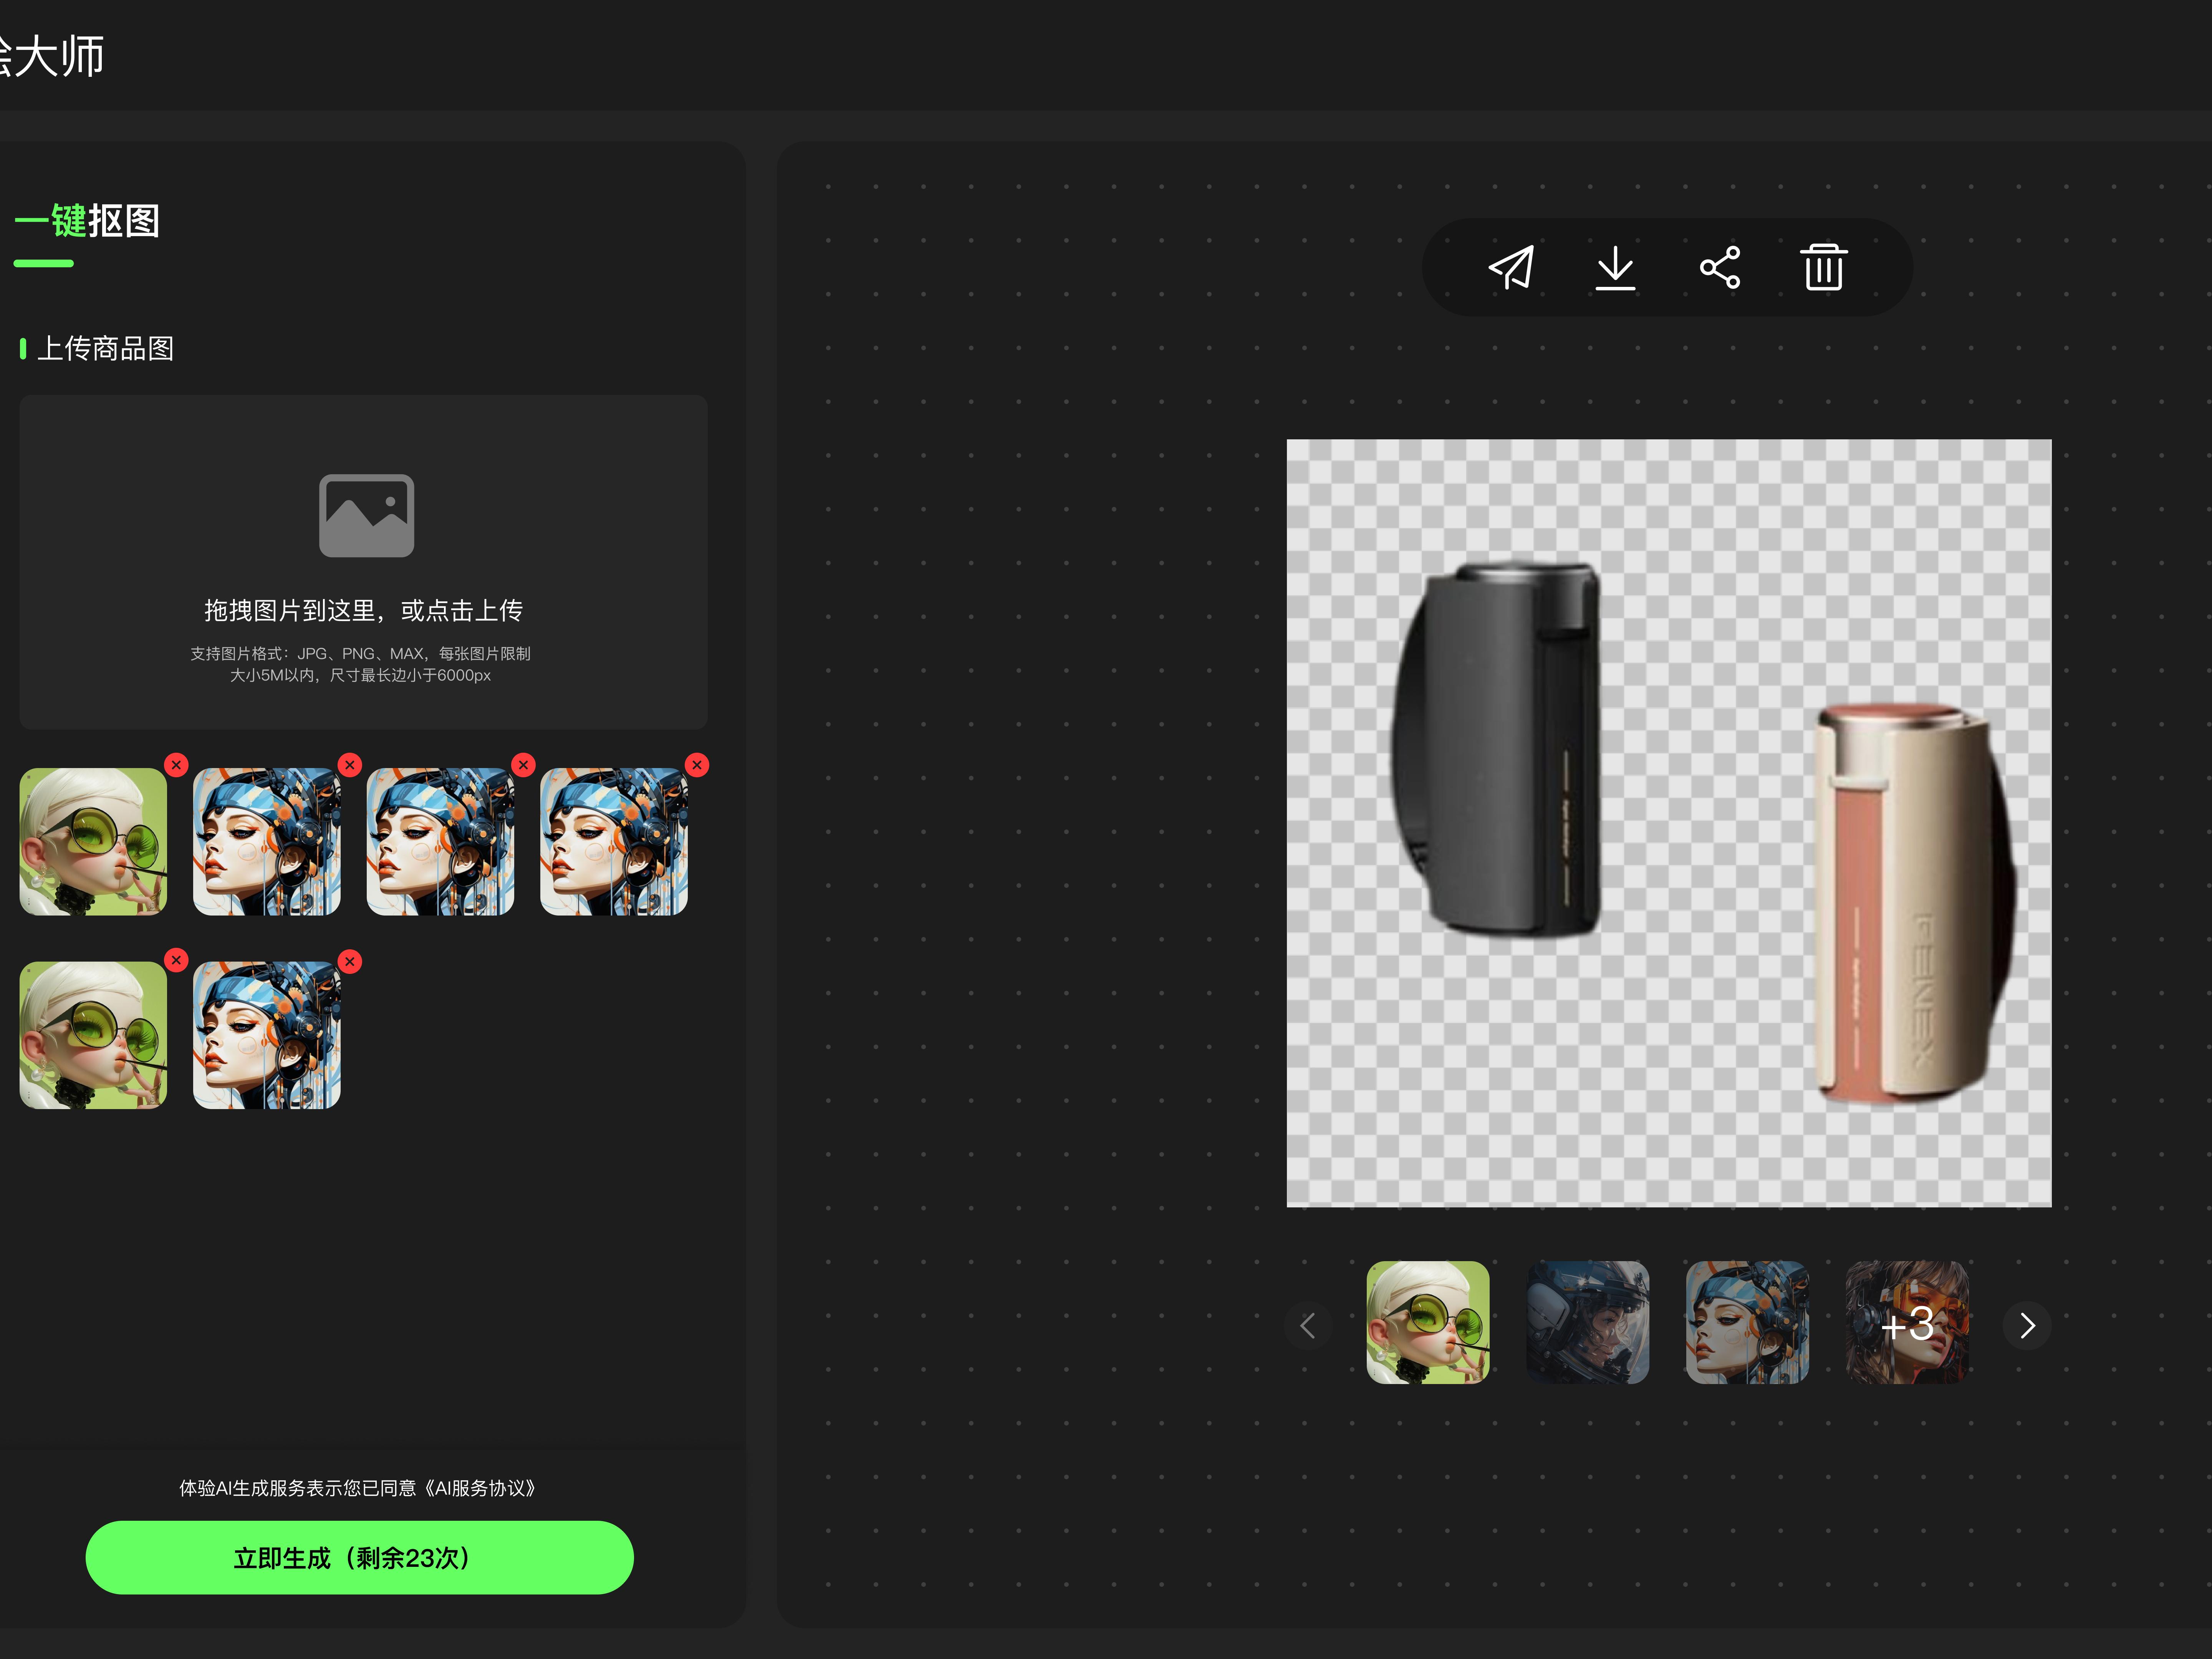Select second row blue-helmet uploaded thumbnail

click(x=267, y=1035)
